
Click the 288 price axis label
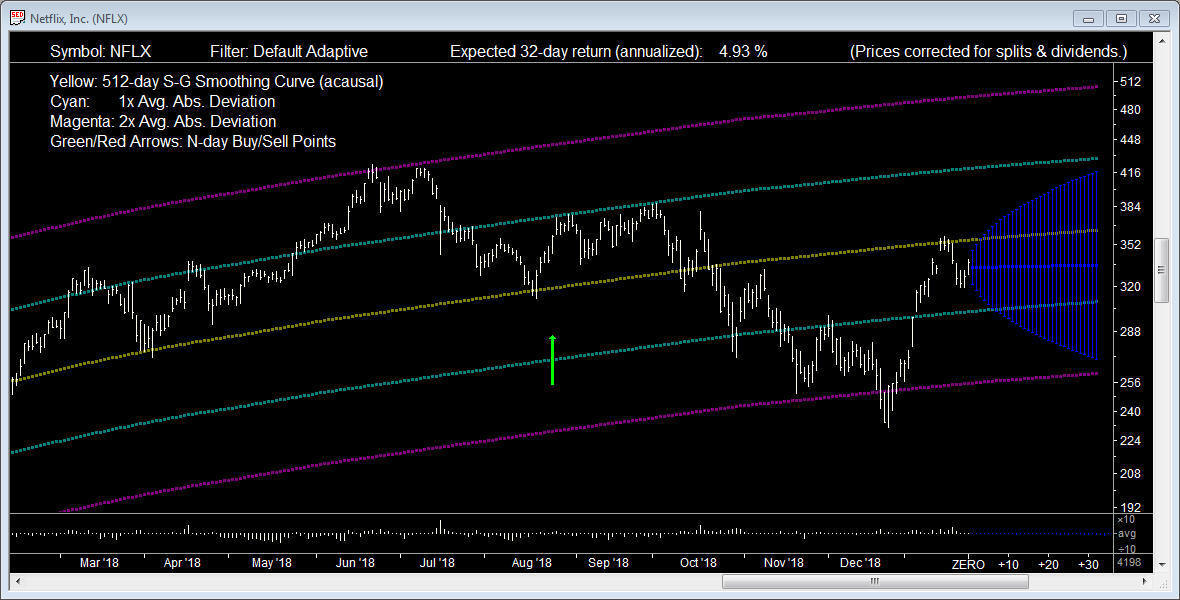[1130, 331]
